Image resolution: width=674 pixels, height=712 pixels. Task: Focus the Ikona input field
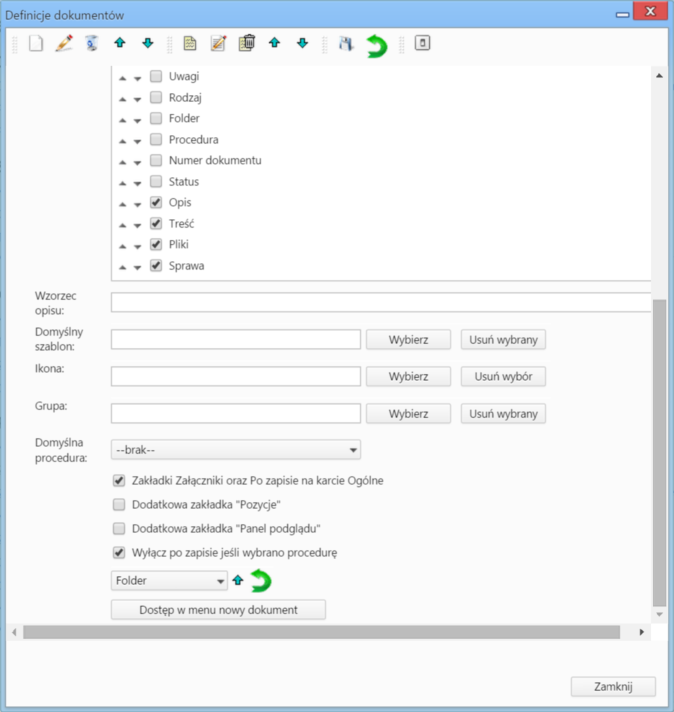pyautogui.click(x=236, y=376)
